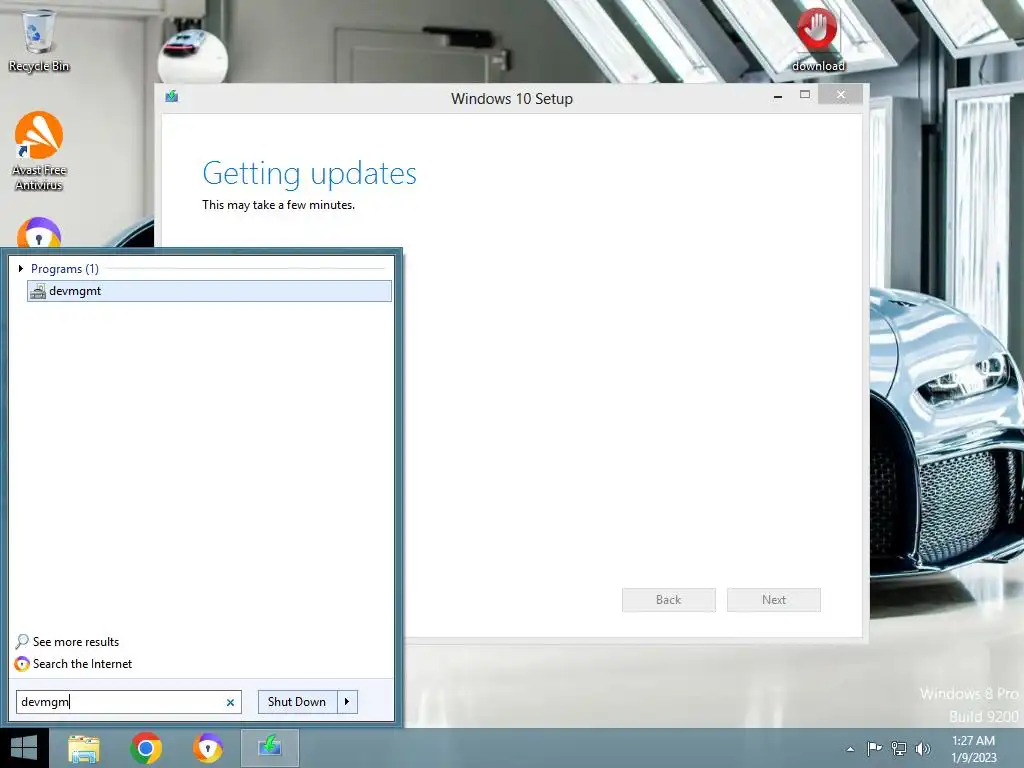This screenshot has height=768, width=1024.
Task: Clear the search box with the X
Action: point(231,703)
